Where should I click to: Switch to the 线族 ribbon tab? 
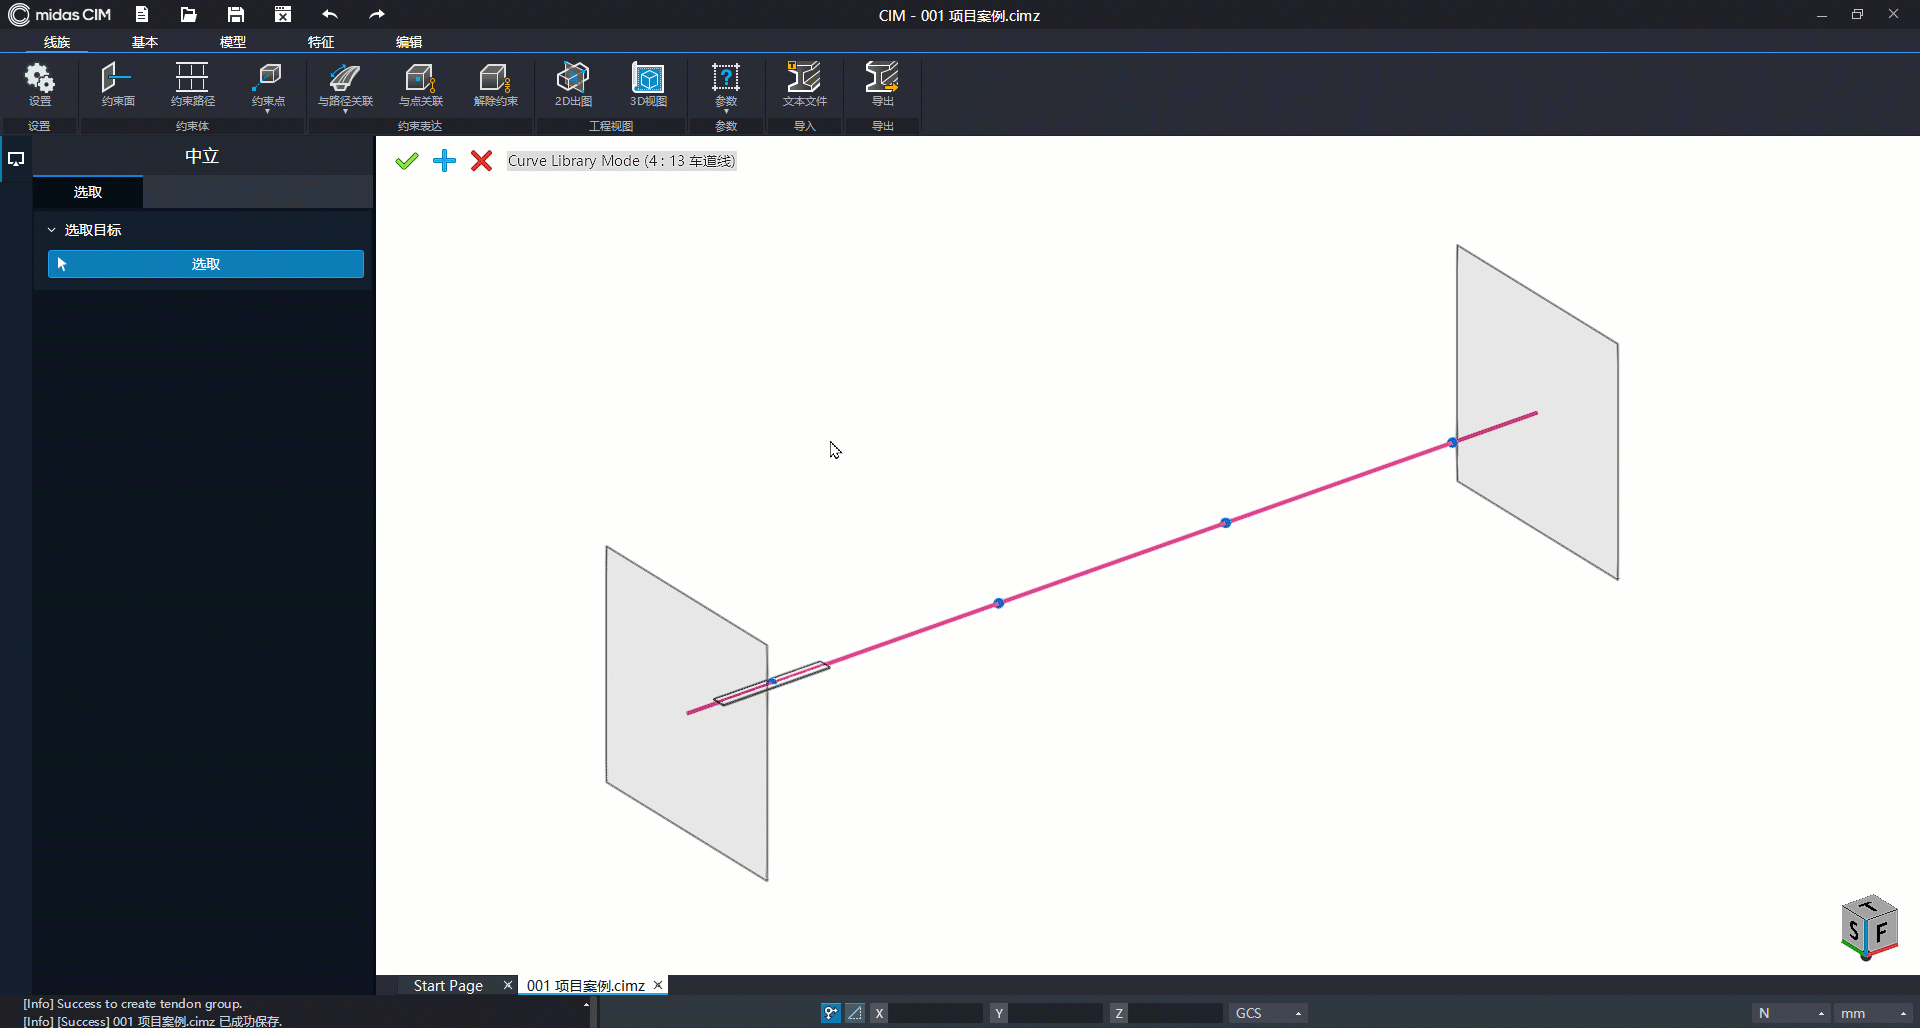(x=57, y=42)
